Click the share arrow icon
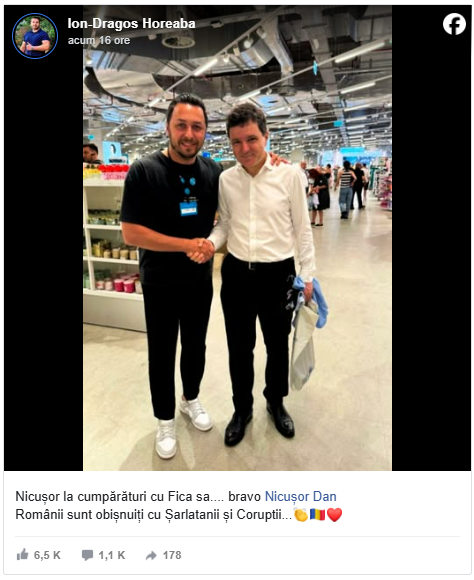 151,555
